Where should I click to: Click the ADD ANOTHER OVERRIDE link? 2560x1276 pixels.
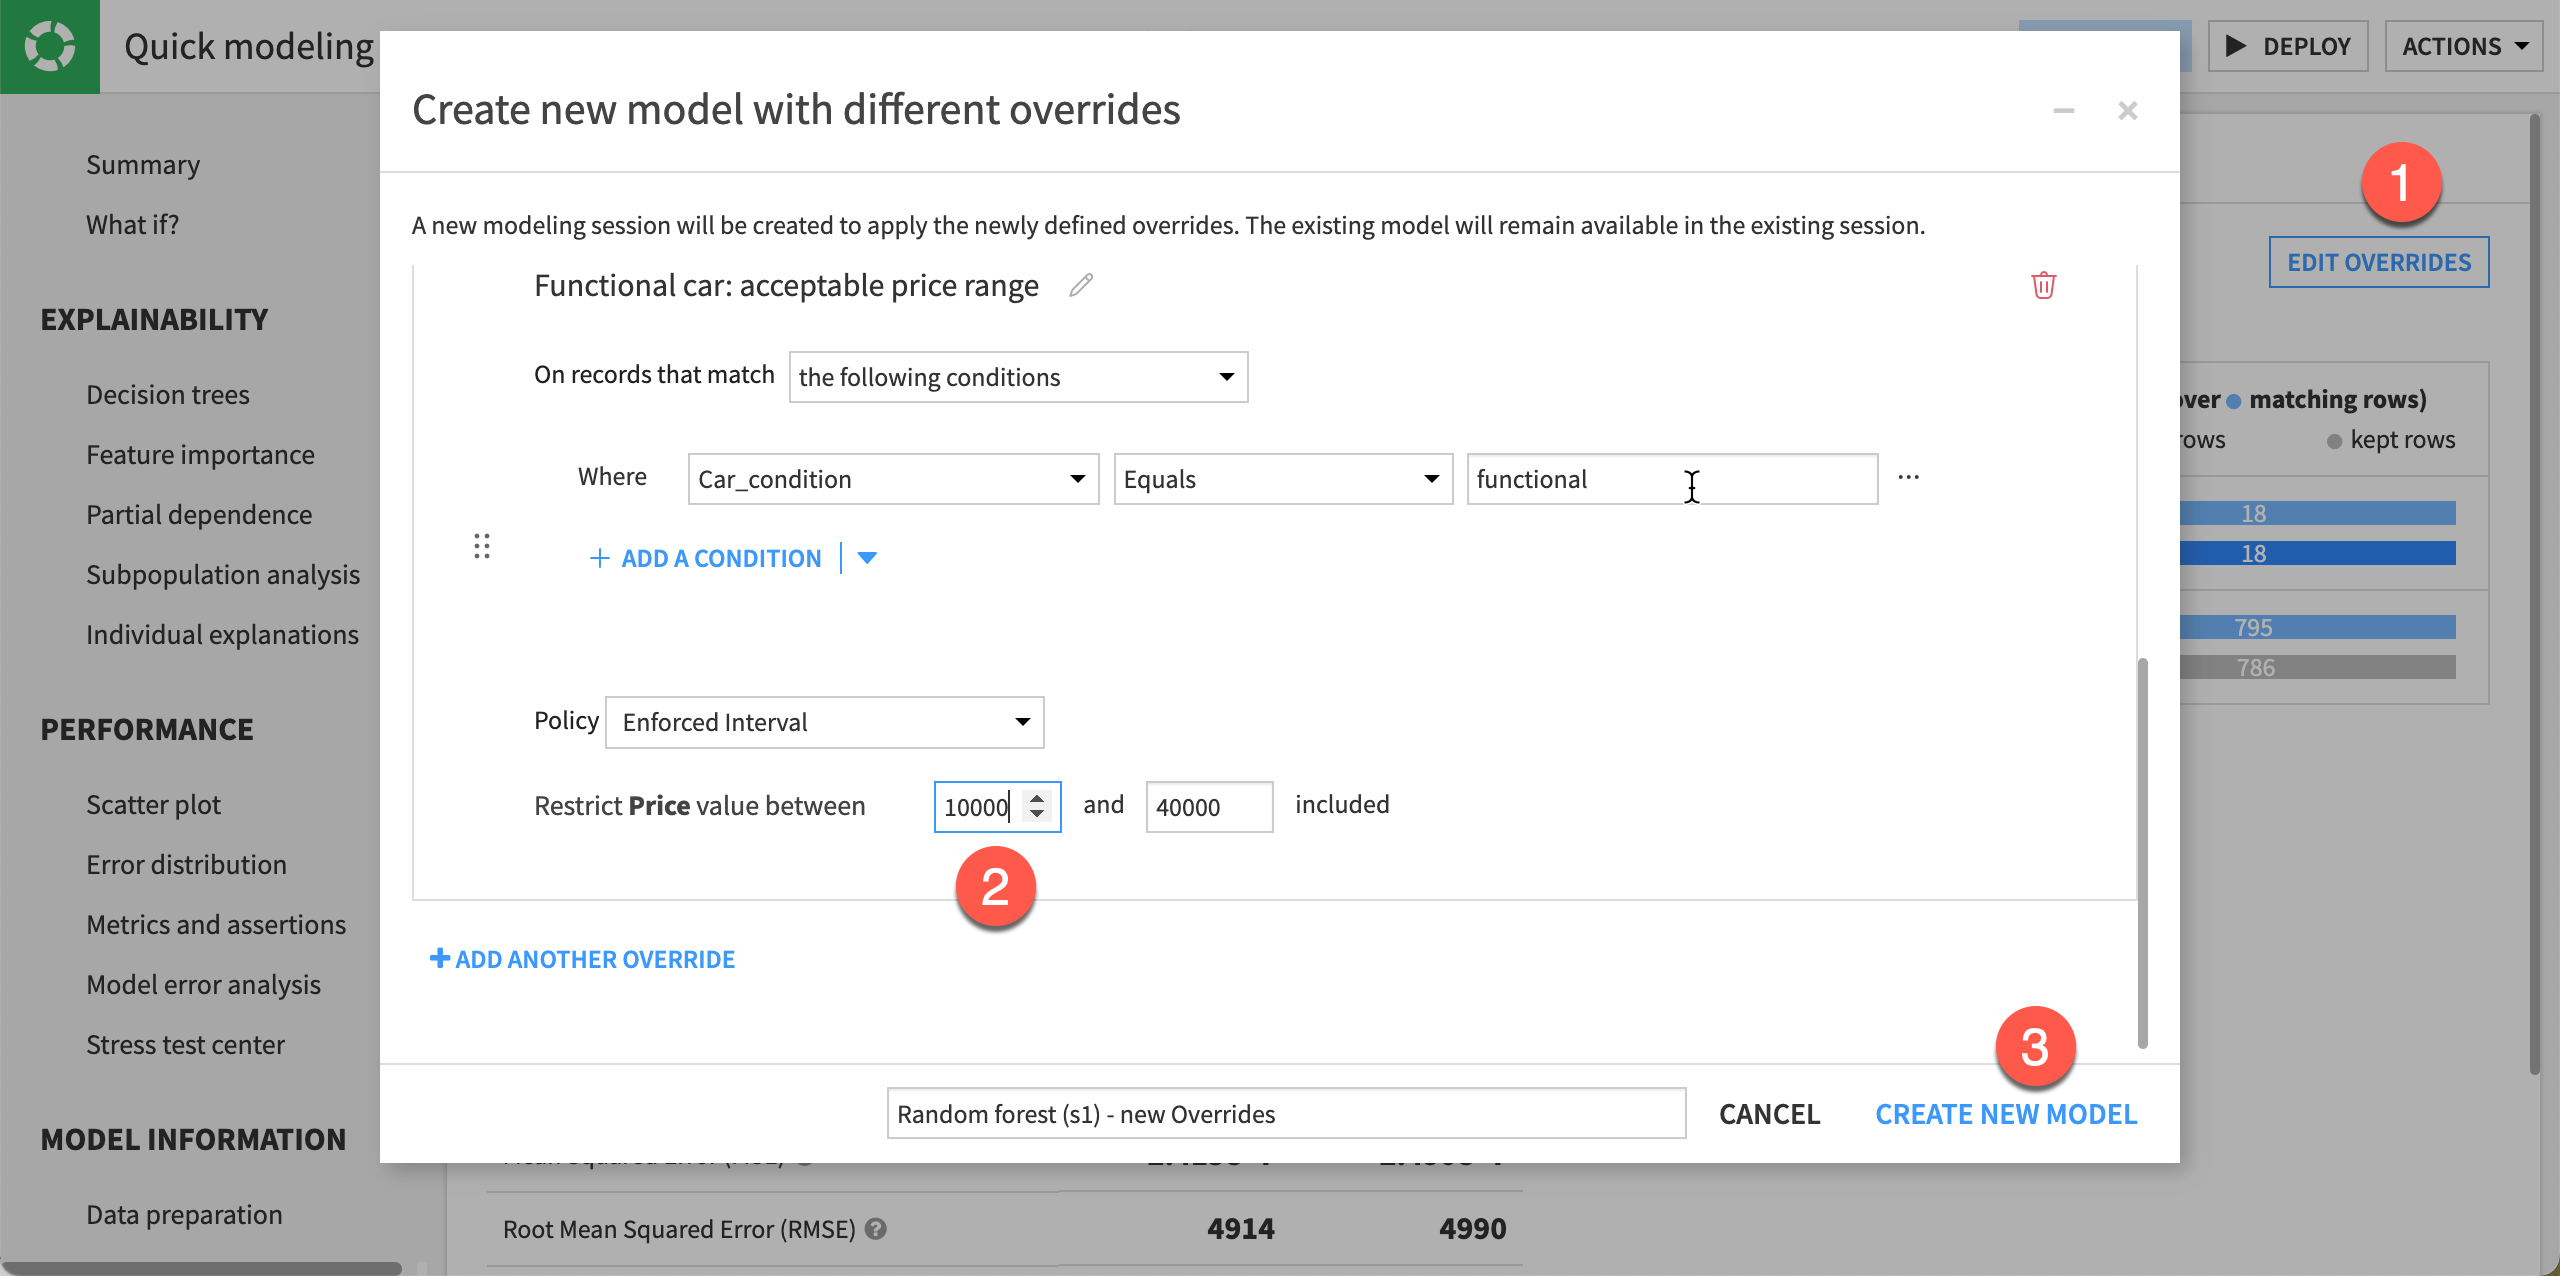click(583, 958)
